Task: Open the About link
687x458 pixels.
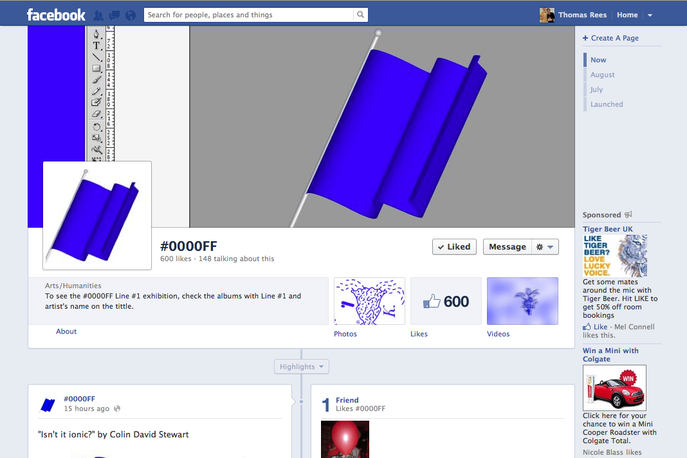Action: 66,331
